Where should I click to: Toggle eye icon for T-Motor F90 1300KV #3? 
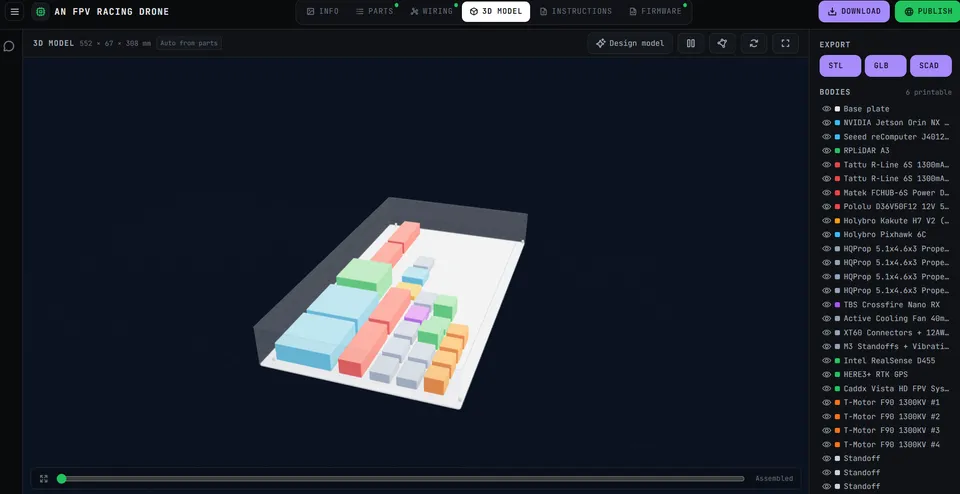click(827, 430)
